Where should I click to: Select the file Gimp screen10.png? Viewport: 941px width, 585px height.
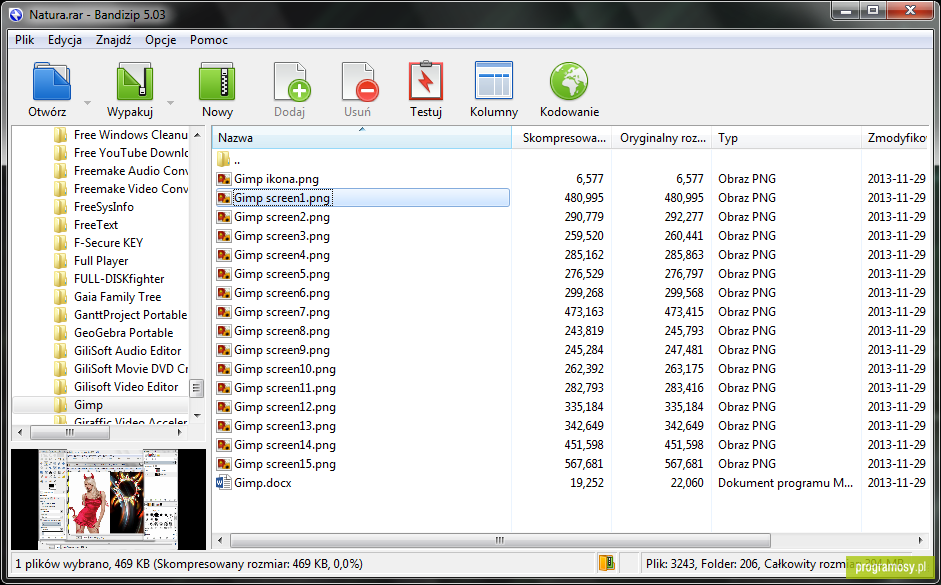click(285, 369)
